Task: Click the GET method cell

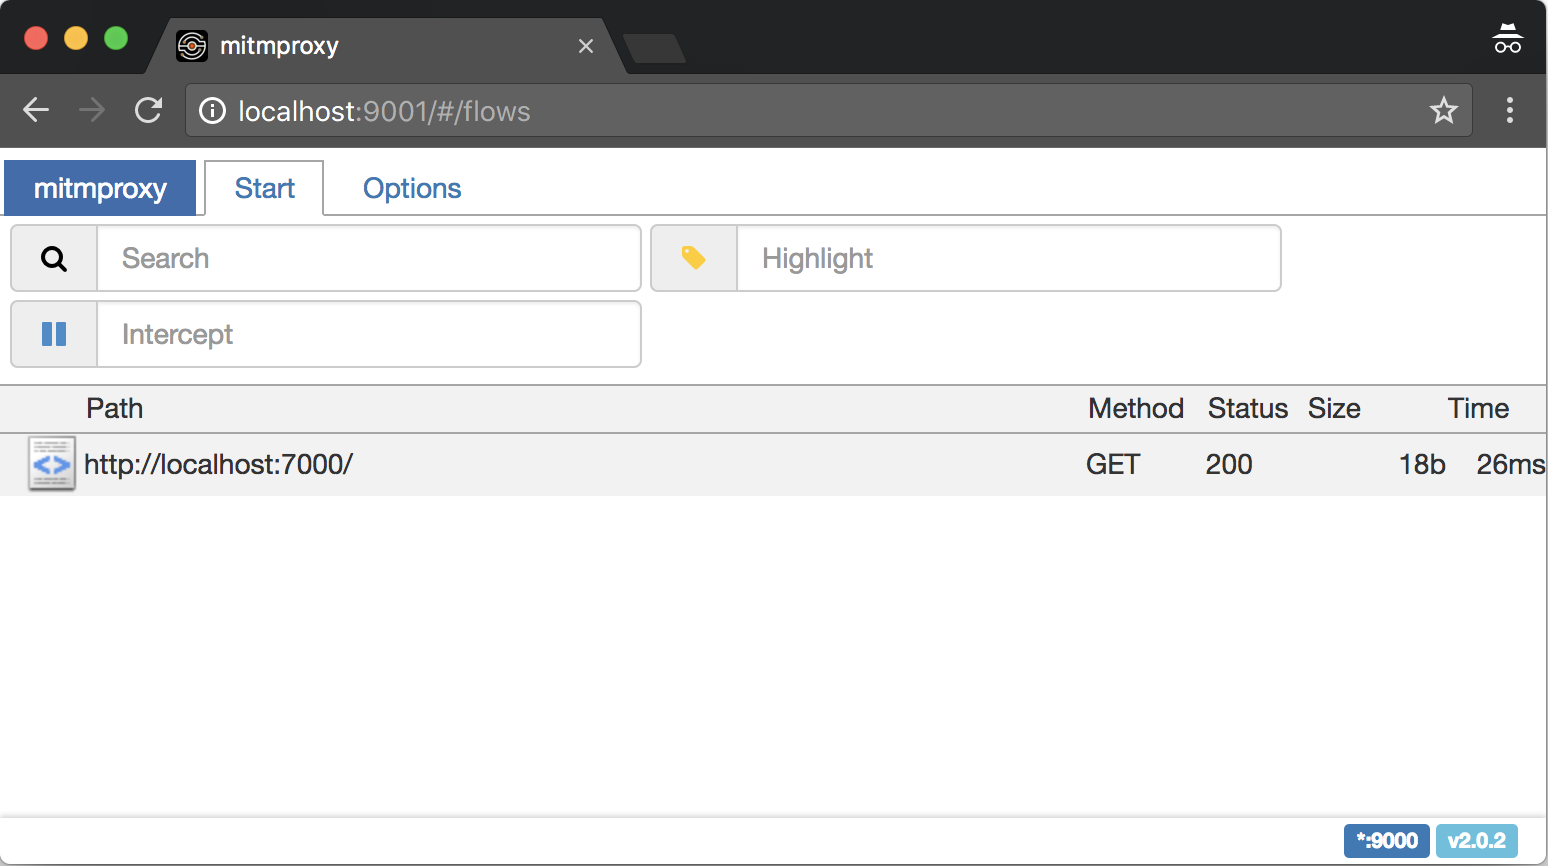Action: click(1113, 464)
